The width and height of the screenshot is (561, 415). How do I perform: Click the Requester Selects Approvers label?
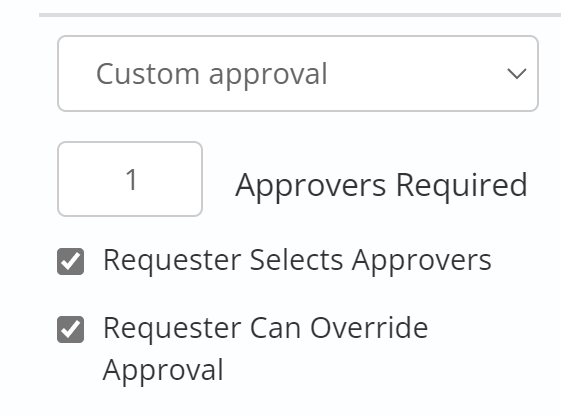click(x=297, y=260)
